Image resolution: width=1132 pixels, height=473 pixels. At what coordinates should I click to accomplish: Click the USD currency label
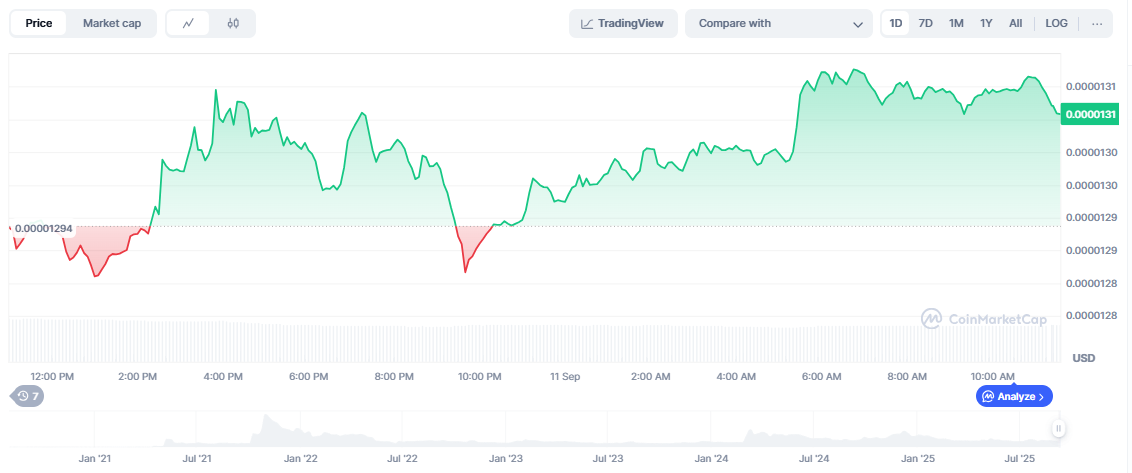click(1084, 357)
